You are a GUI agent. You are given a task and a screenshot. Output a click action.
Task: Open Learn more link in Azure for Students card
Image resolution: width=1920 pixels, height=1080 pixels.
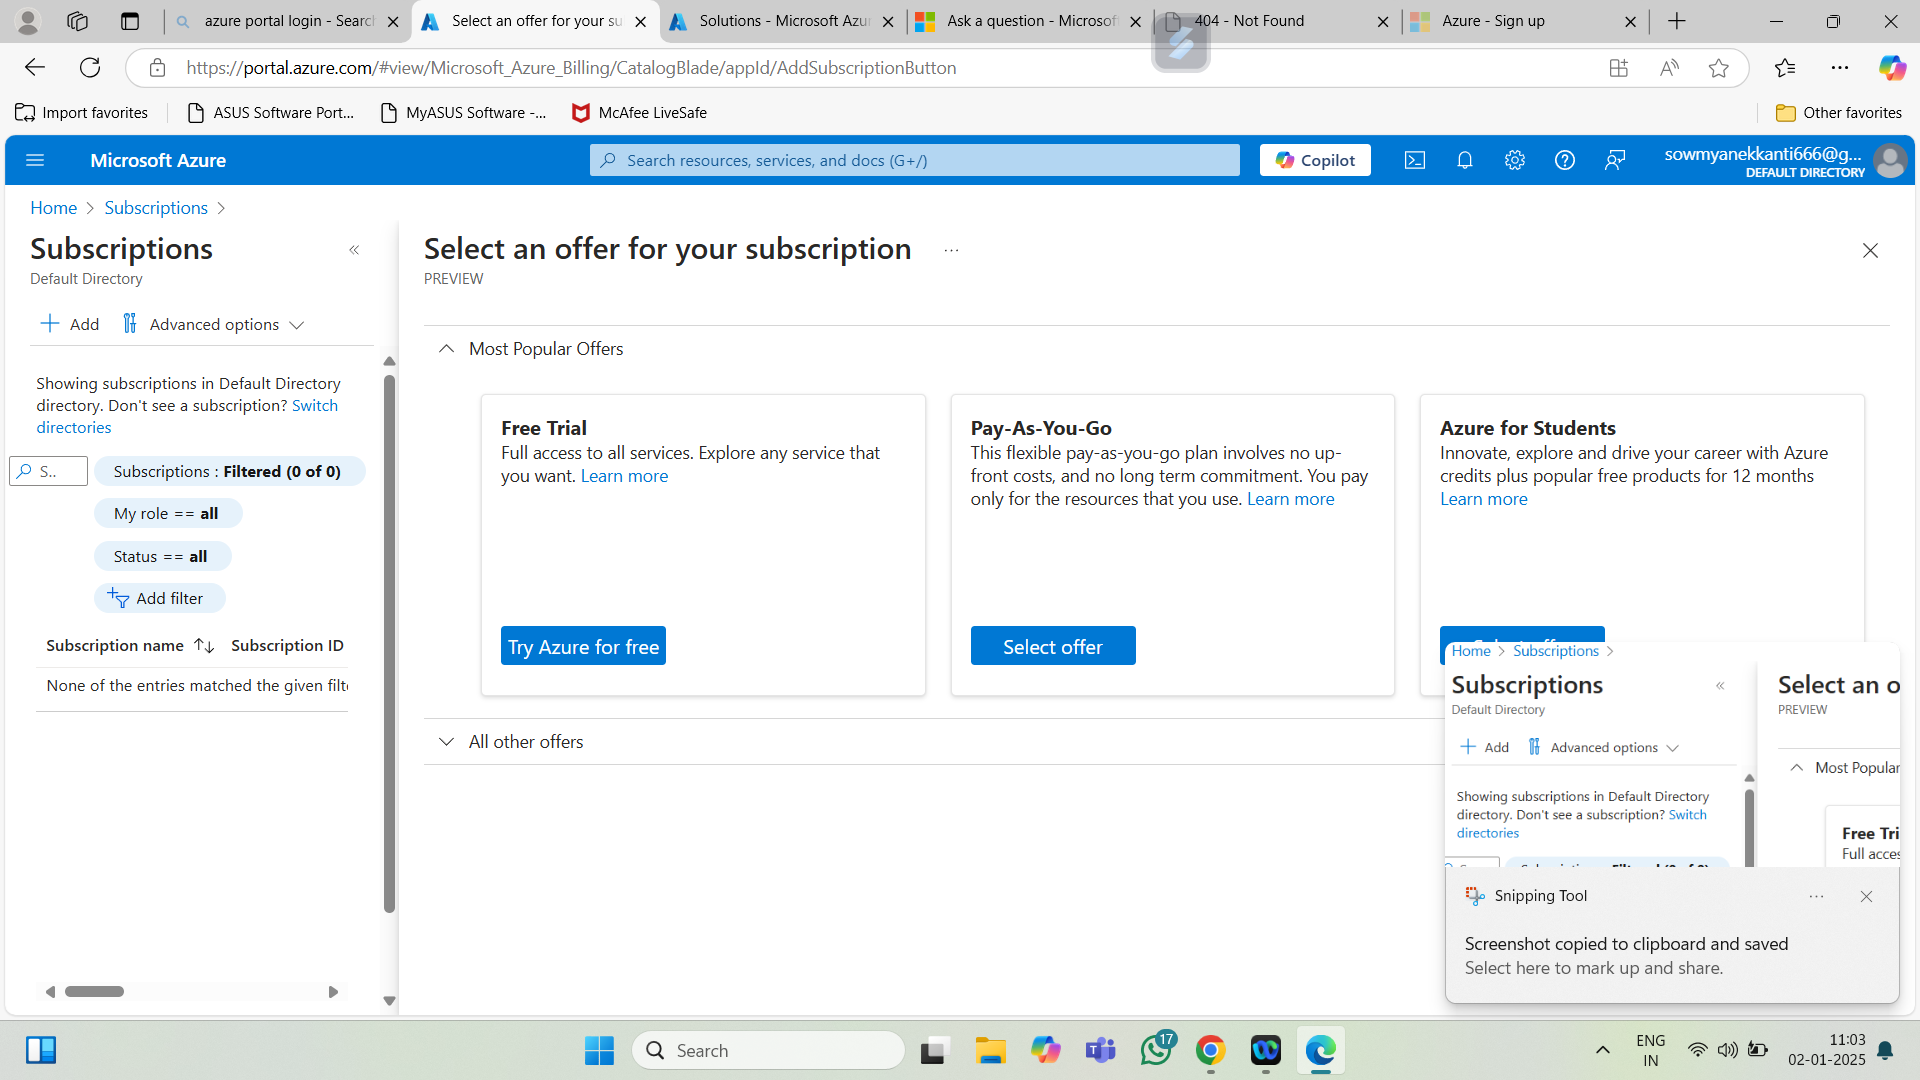pos(1483,499)
